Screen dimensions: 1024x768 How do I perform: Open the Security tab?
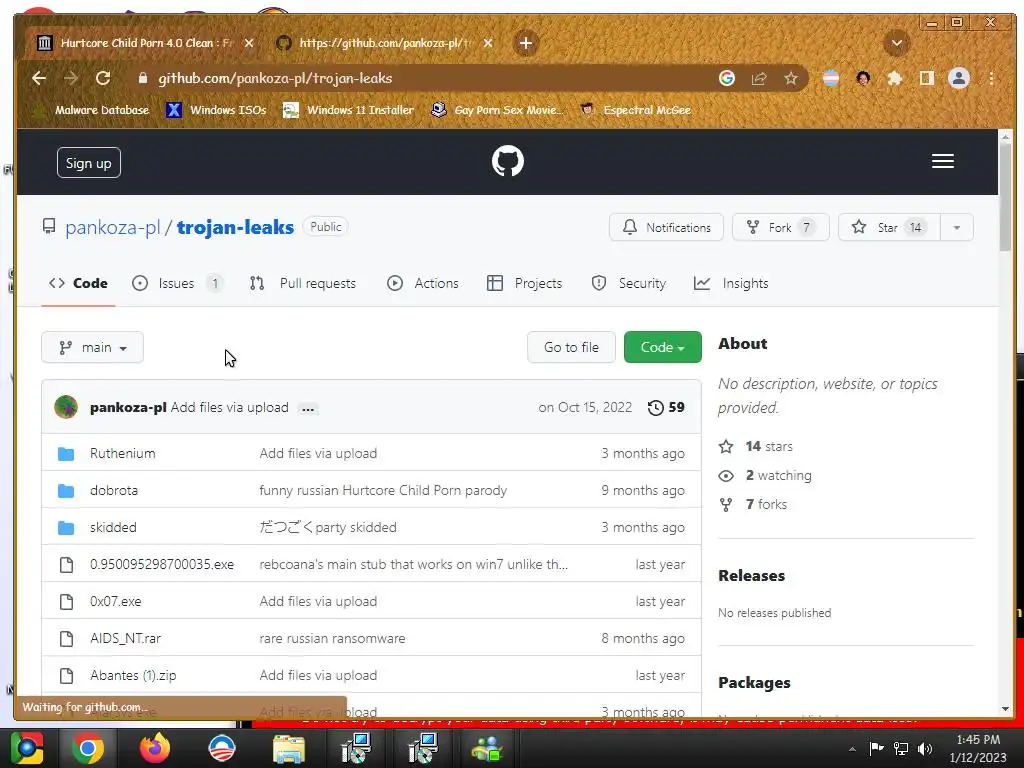pos(629,283)
